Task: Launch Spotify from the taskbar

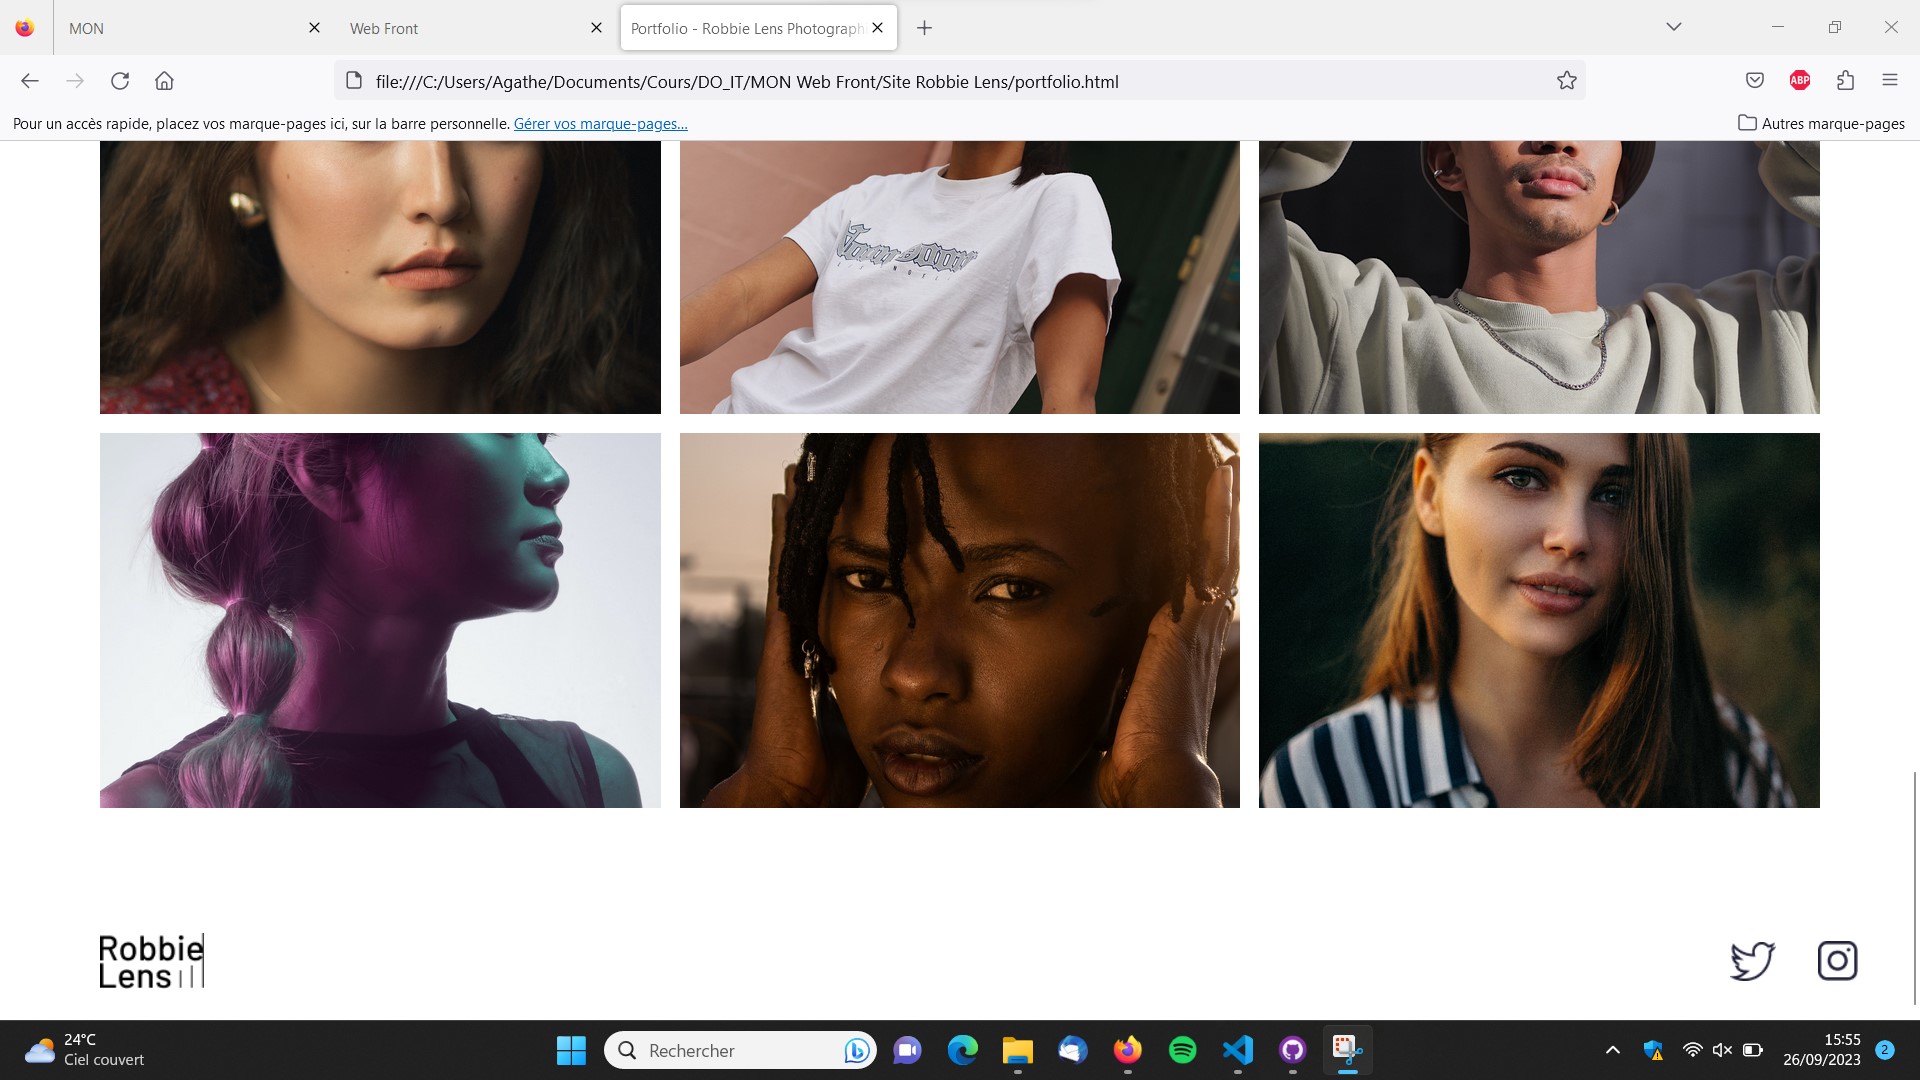Action: click(x=1182, y=1050)
